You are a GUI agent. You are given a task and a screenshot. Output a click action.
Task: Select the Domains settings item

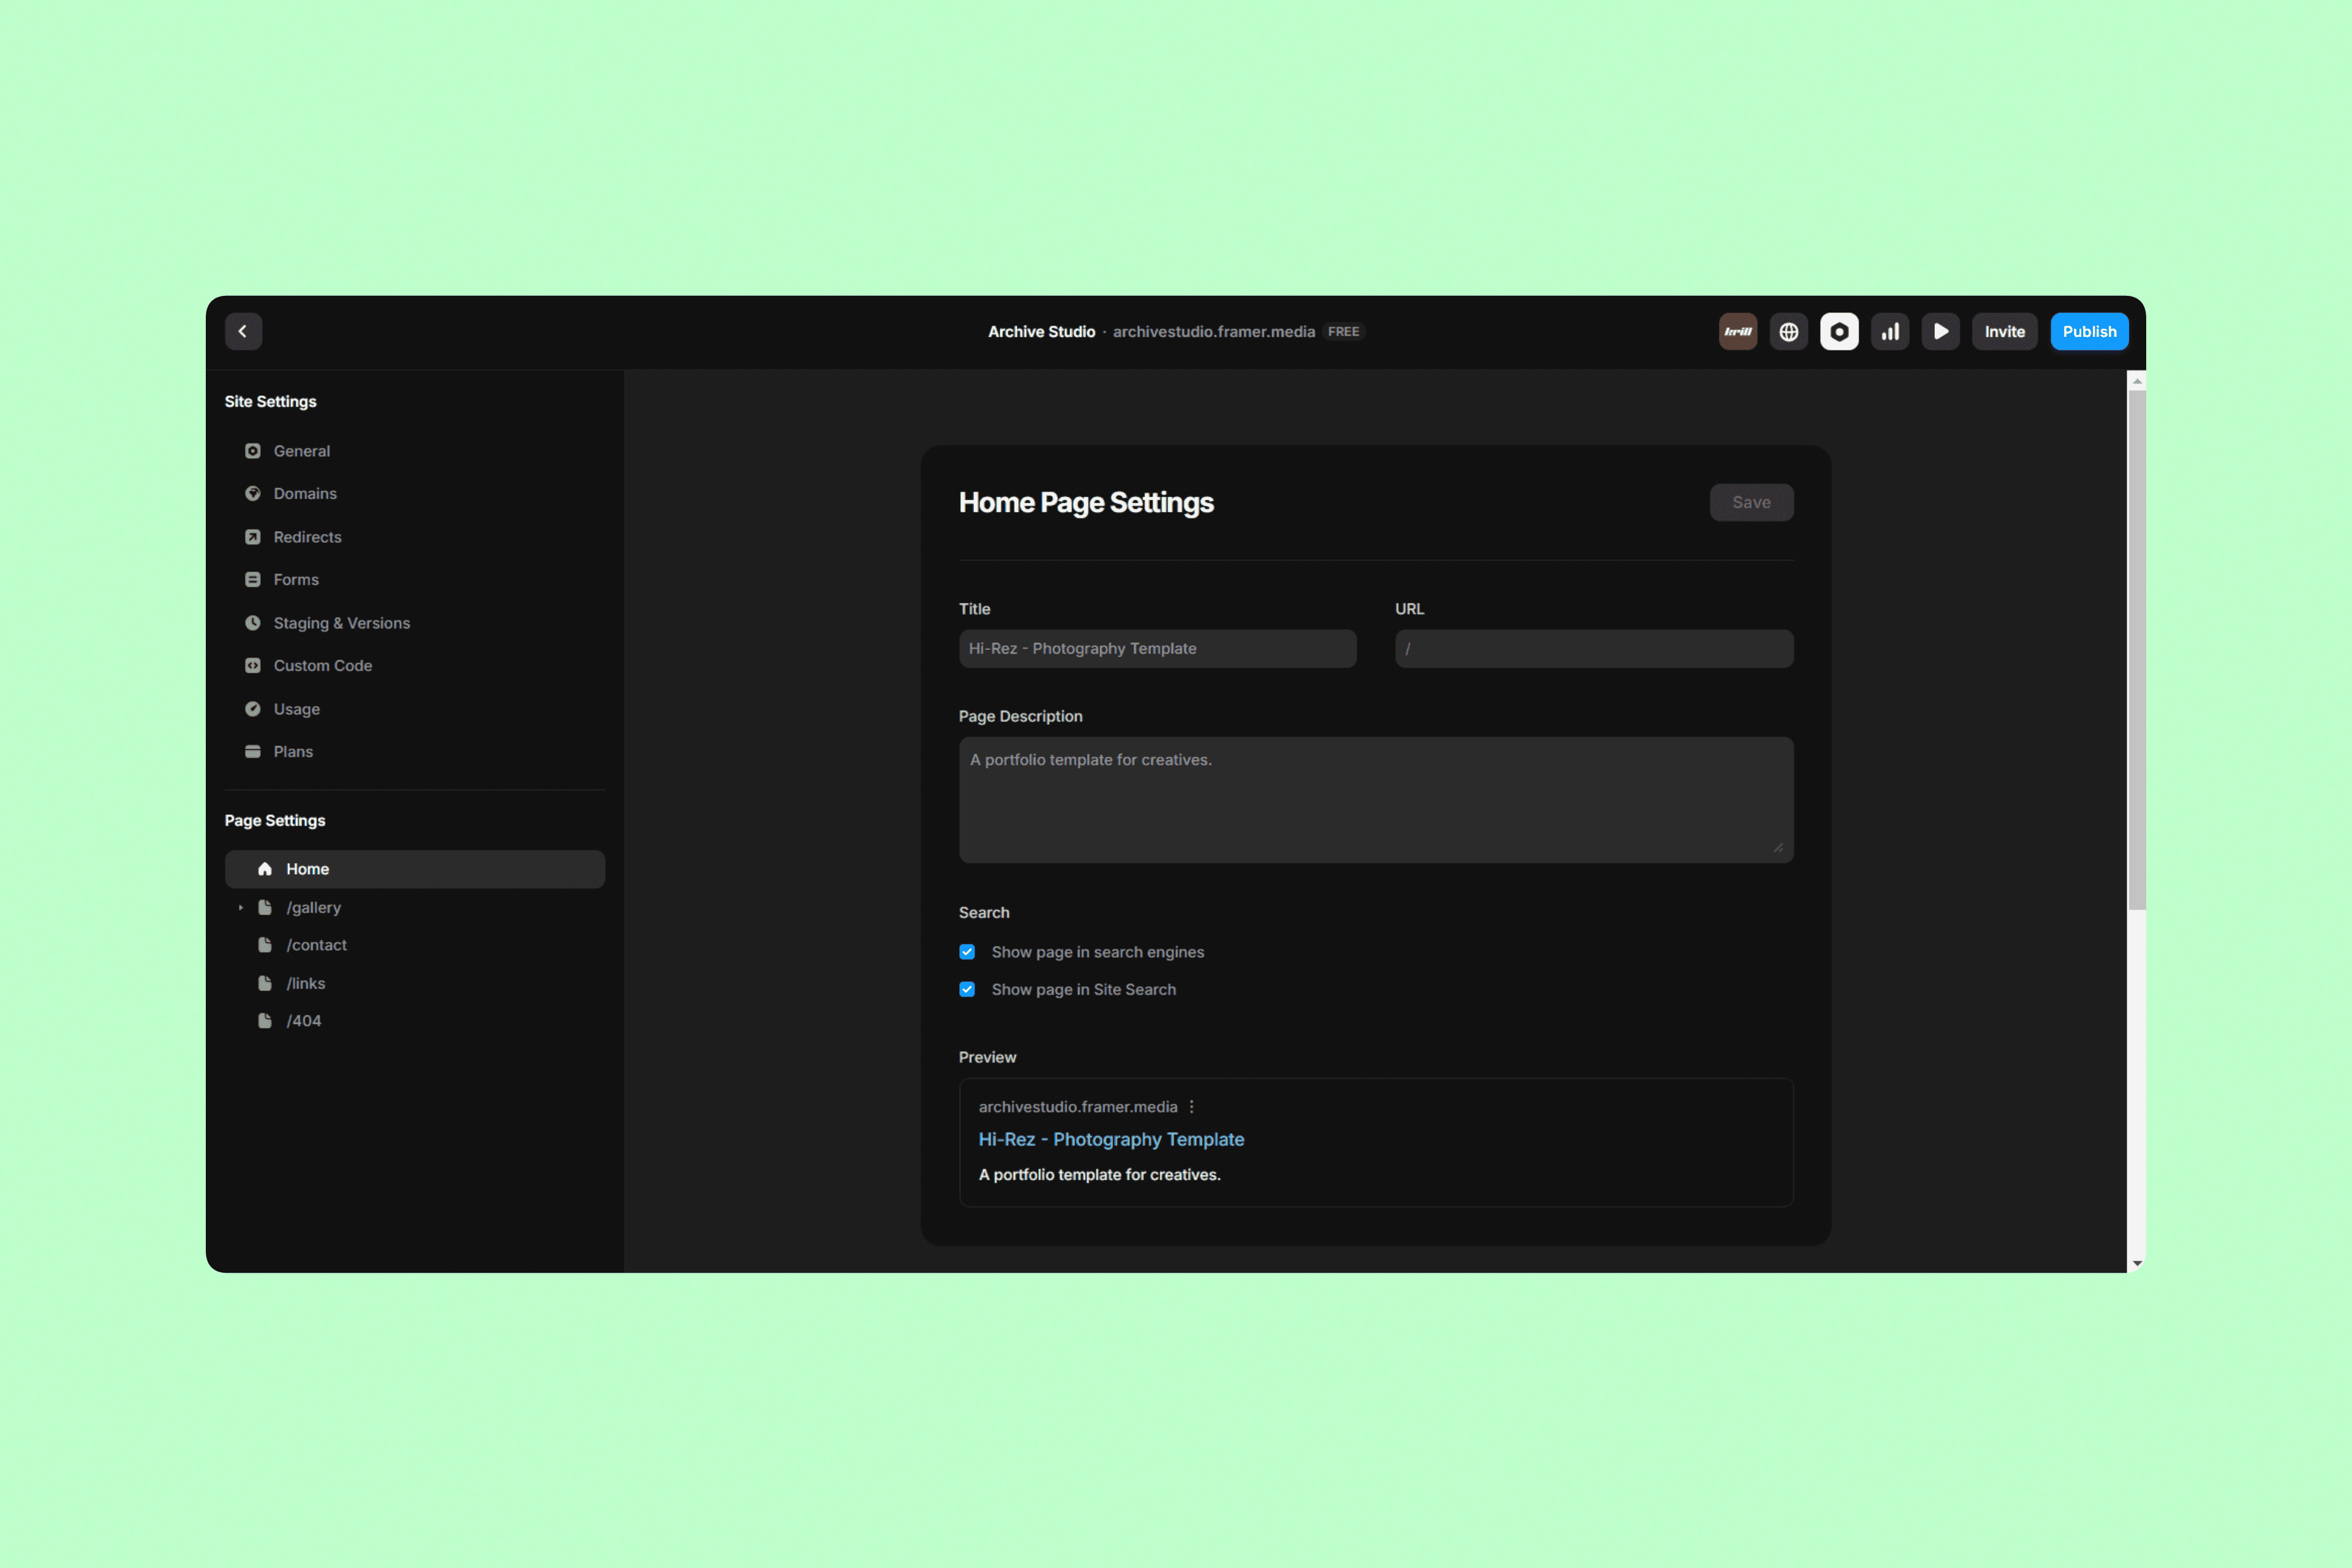tap(305, 494)
